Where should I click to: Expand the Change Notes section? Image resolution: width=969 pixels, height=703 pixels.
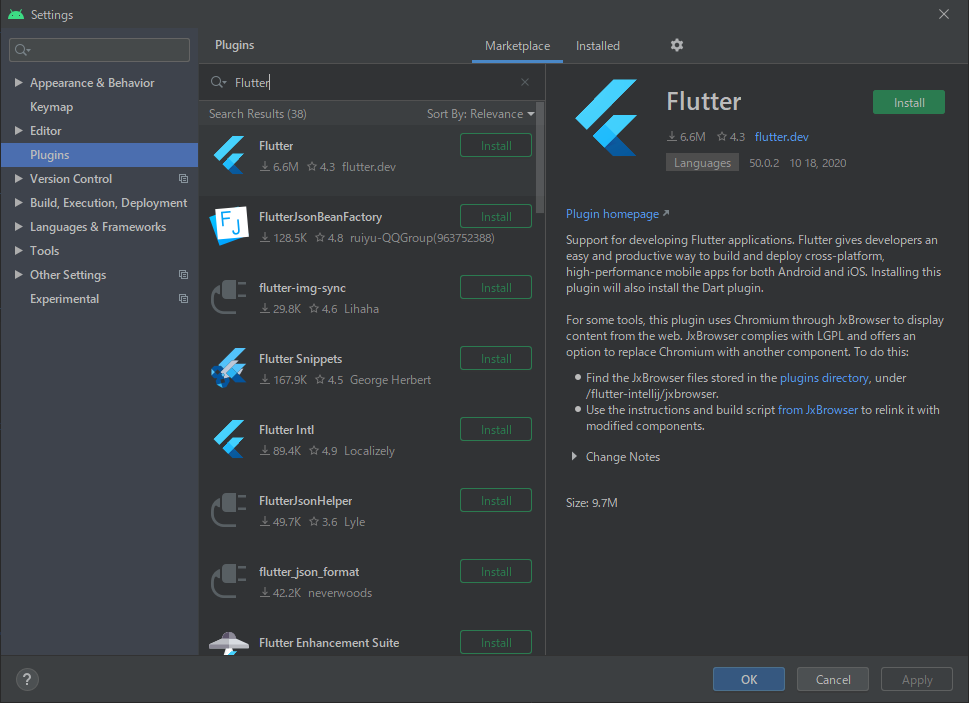click(574, 457)
